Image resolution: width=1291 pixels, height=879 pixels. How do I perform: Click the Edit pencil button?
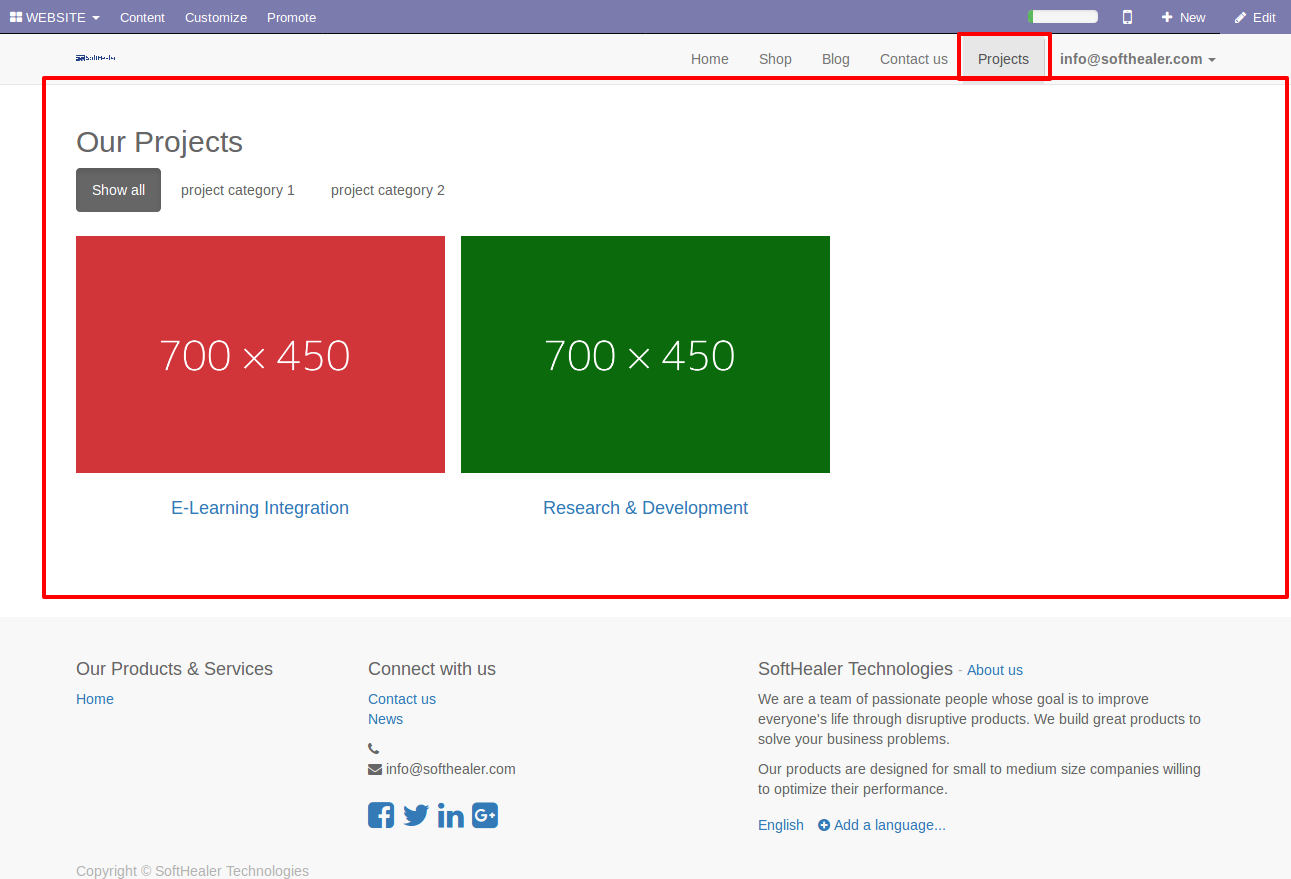tap(1255, 17)
